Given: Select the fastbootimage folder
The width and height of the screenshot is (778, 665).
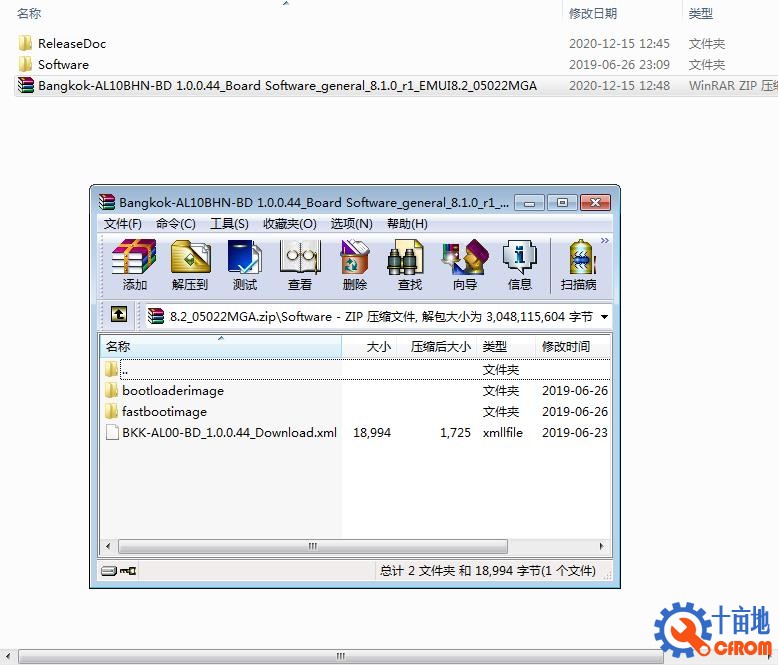Looking at the screenshot, I should 164,412.
